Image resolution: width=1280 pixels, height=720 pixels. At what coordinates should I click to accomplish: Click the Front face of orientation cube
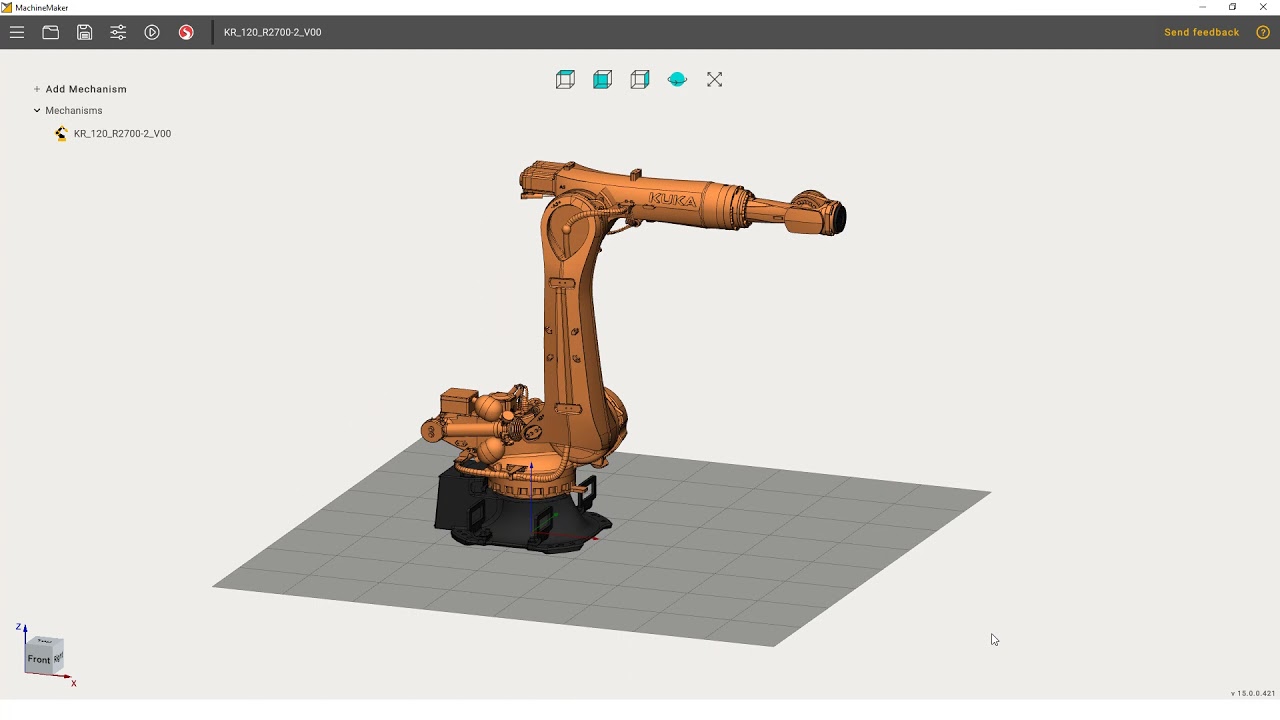pos(39,659)
